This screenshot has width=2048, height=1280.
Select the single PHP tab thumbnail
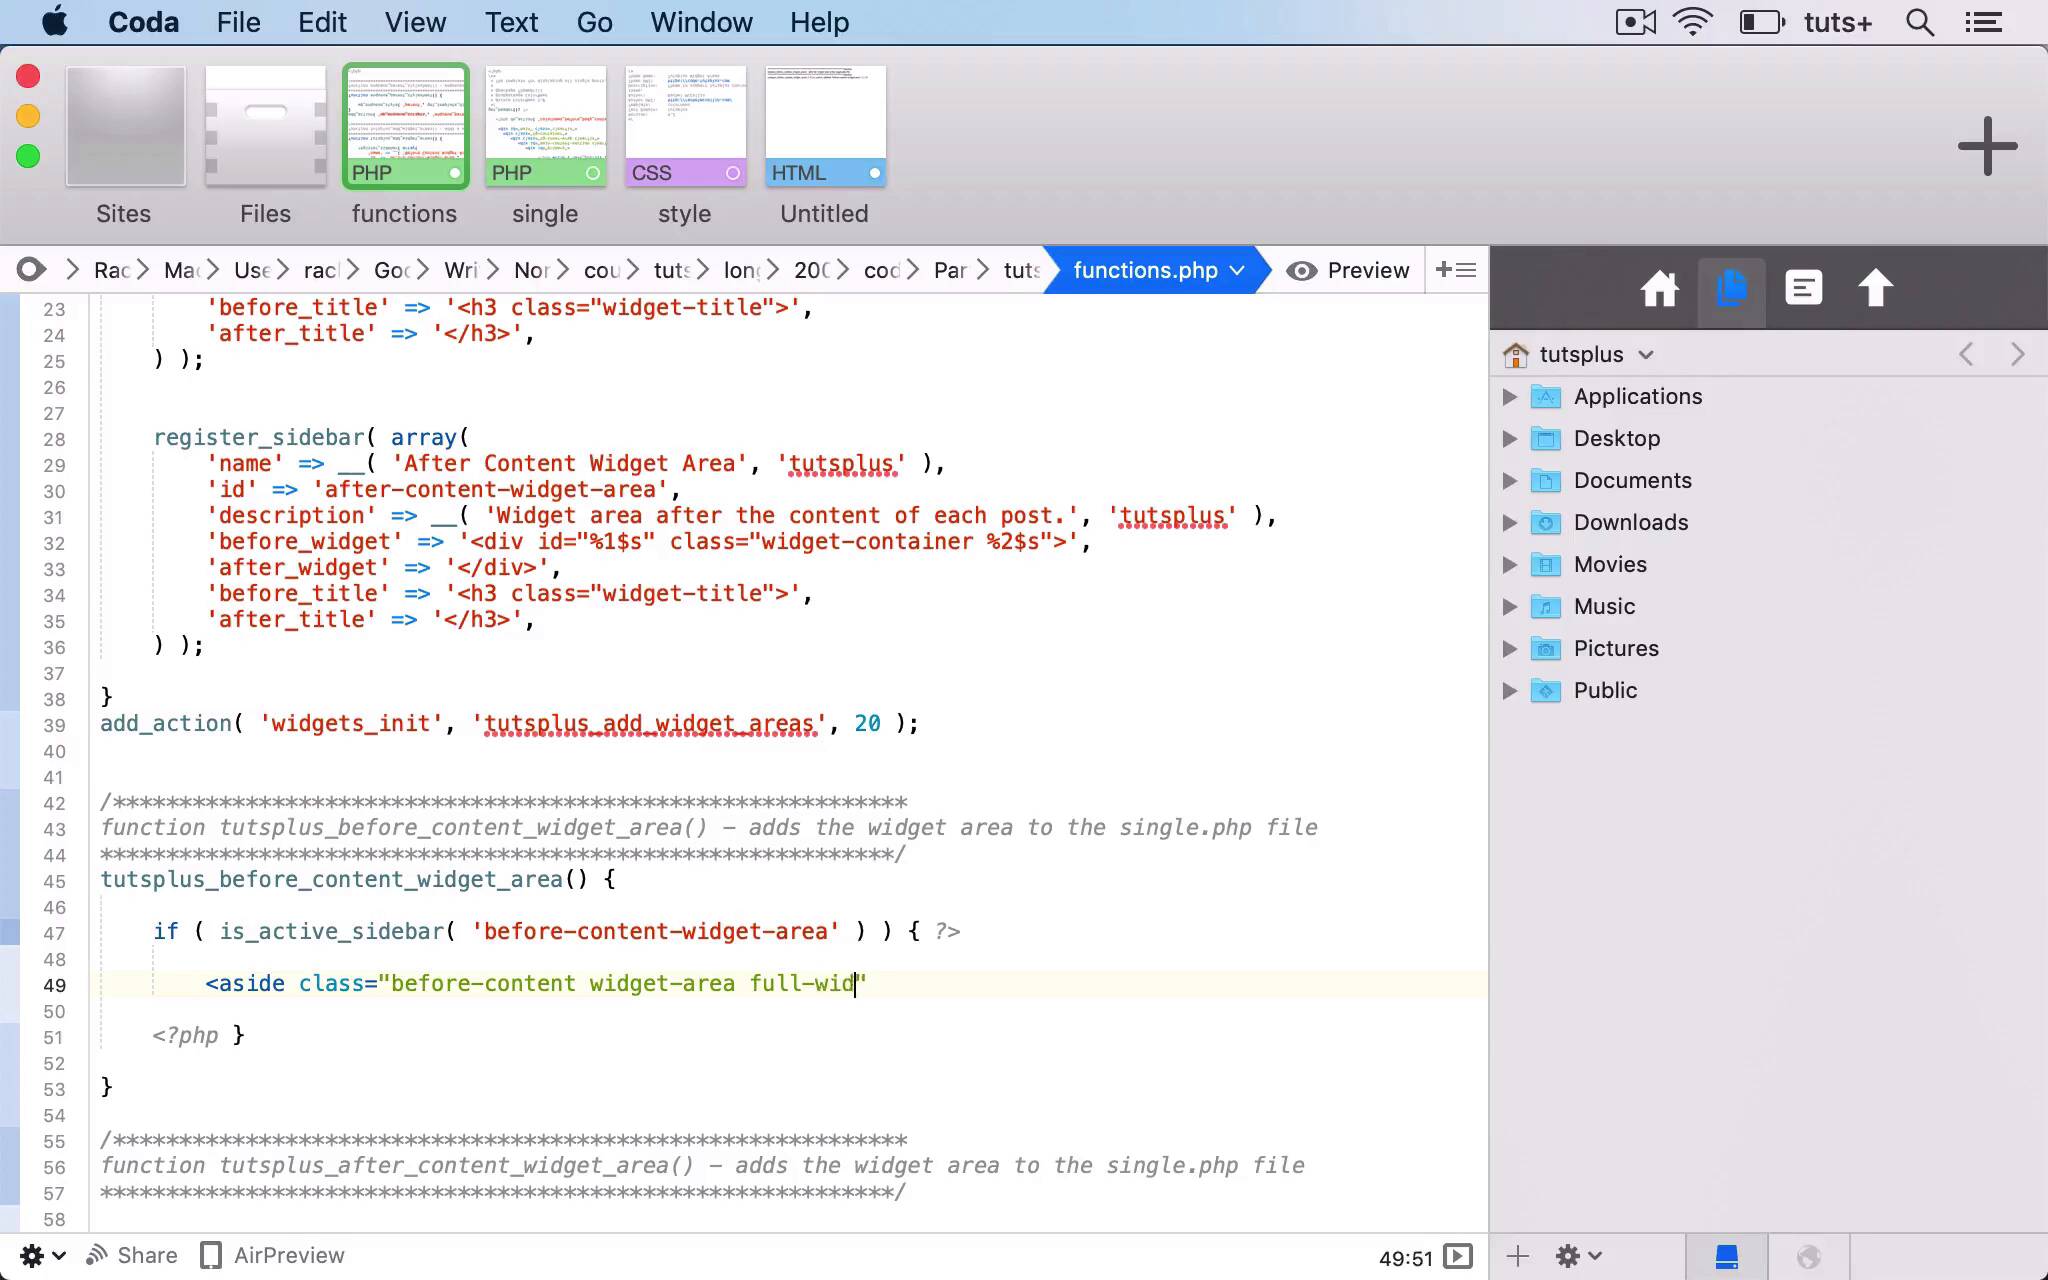pyautogui.click(x=545, y=125)
